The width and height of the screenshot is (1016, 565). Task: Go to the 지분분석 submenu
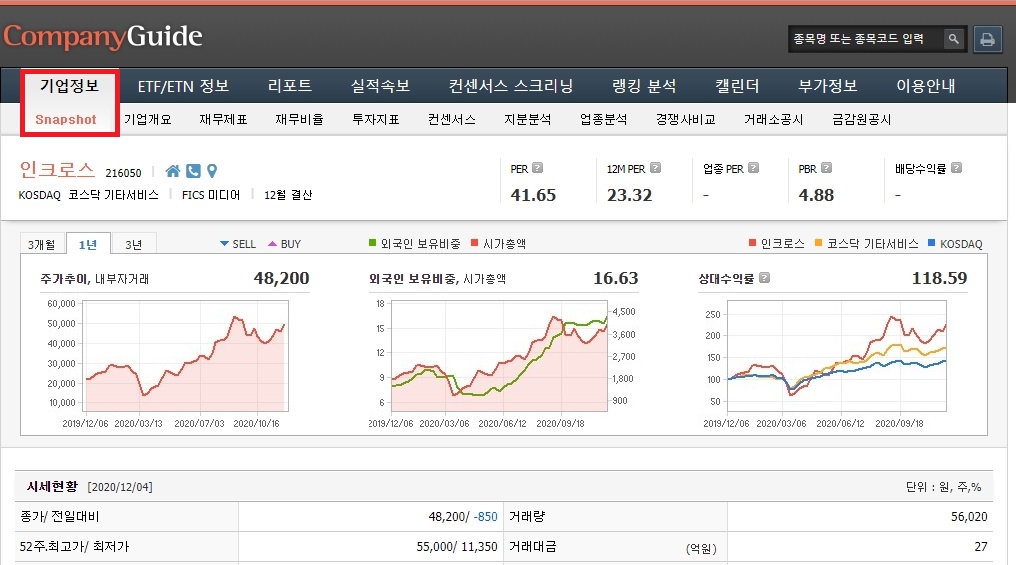coord(528,119)
